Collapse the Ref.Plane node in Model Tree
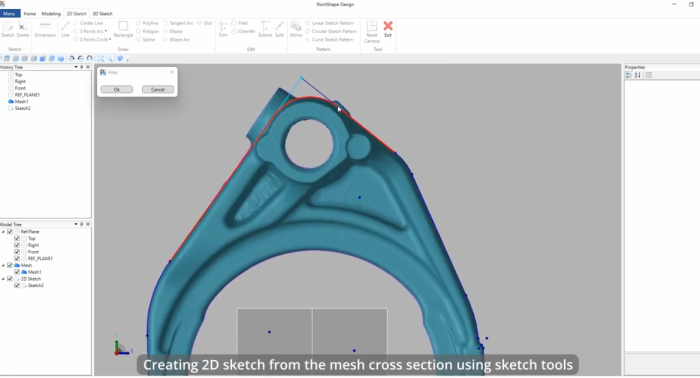Viewport: 700px width, 378px height. click(x=3, y=232)
